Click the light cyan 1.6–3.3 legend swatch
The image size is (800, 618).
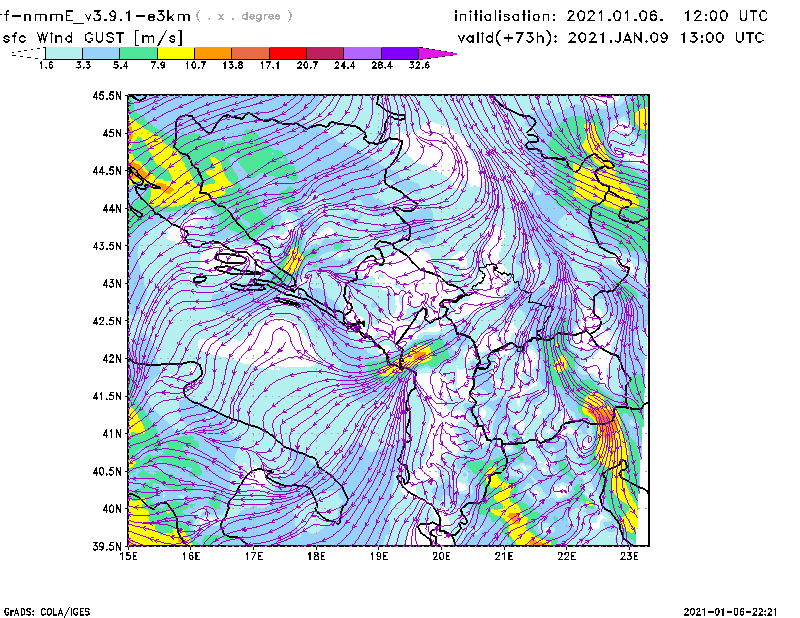point(64,53)
